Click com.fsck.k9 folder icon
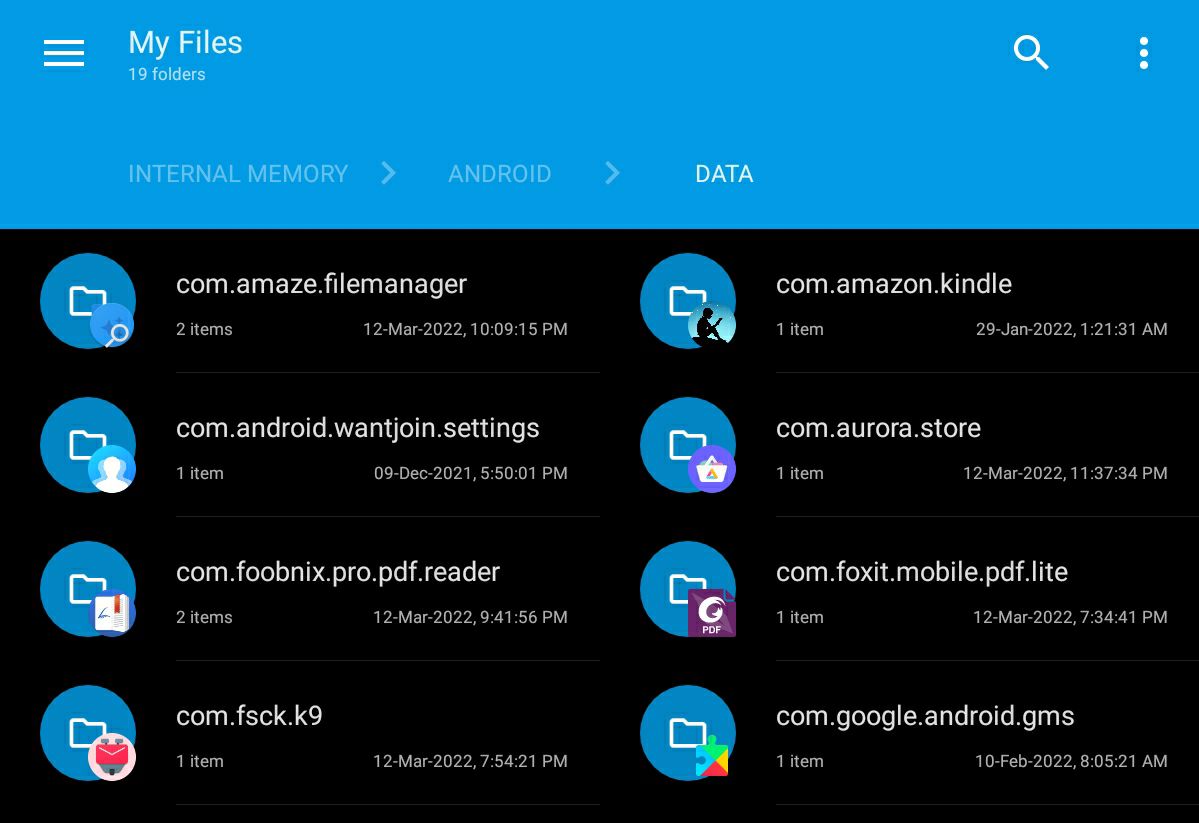Viewport: 1199px width, 823px height. [x=88, y=733]
